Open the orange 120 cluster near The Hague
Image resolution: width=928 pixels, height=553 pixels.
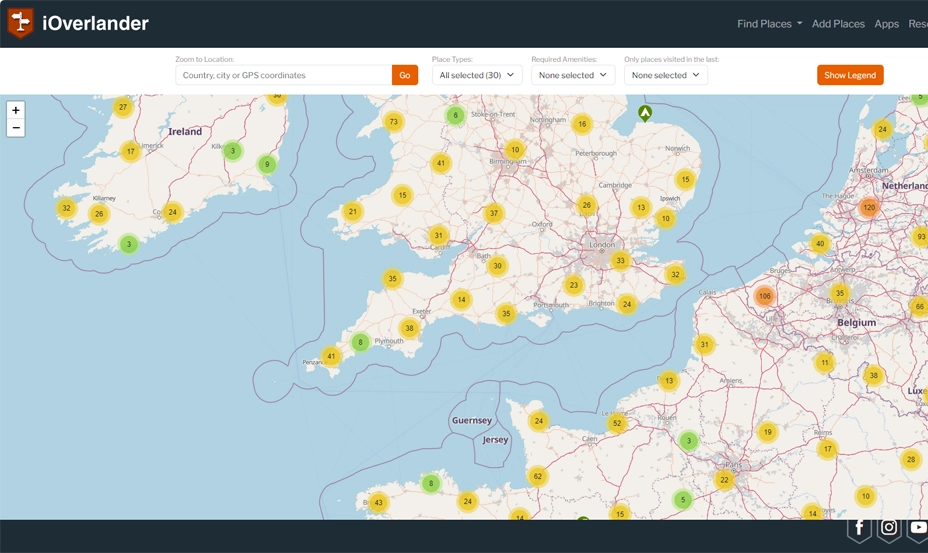869,208
